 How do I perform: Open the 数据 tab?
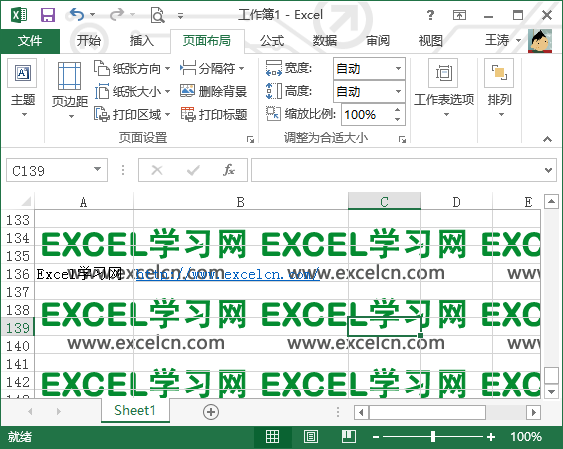tap(325, 41)
